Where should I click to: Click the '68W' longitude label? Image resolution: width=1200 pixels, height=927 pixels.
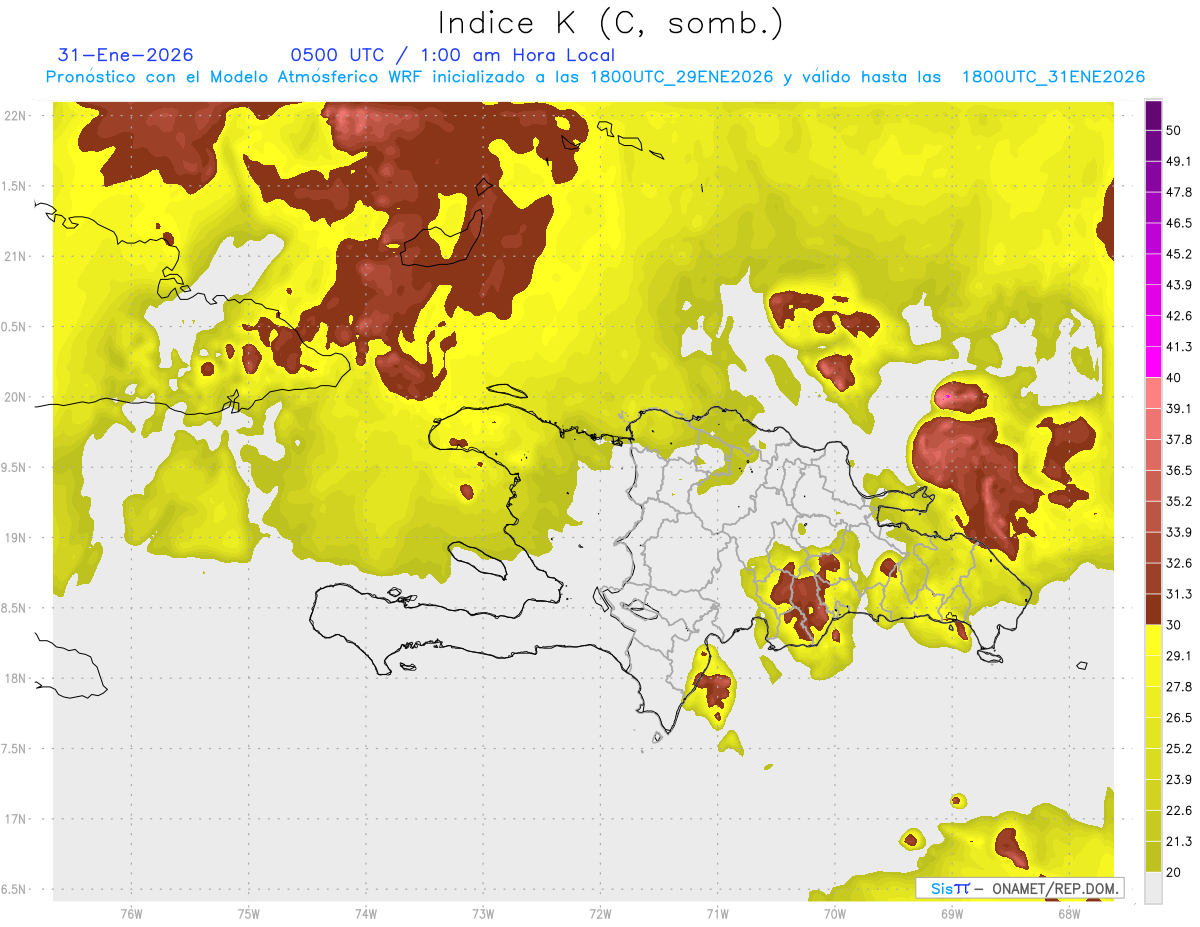pyautogui.click(x=1068, y=913)
